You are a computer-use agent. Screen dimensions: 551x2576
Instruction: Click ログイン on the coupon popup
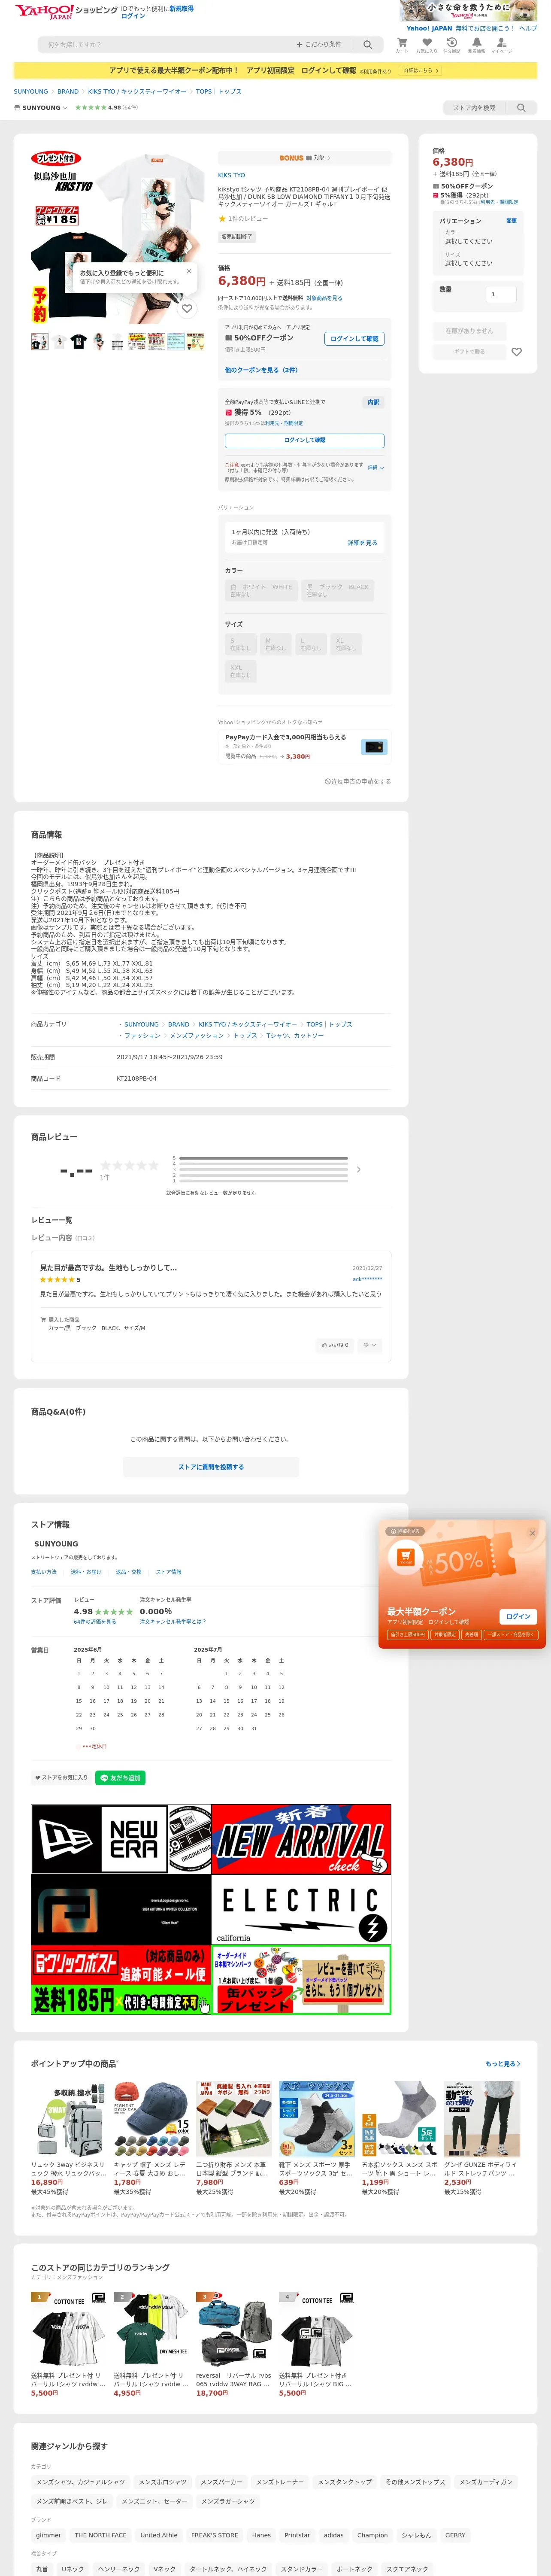point(518,1616)
